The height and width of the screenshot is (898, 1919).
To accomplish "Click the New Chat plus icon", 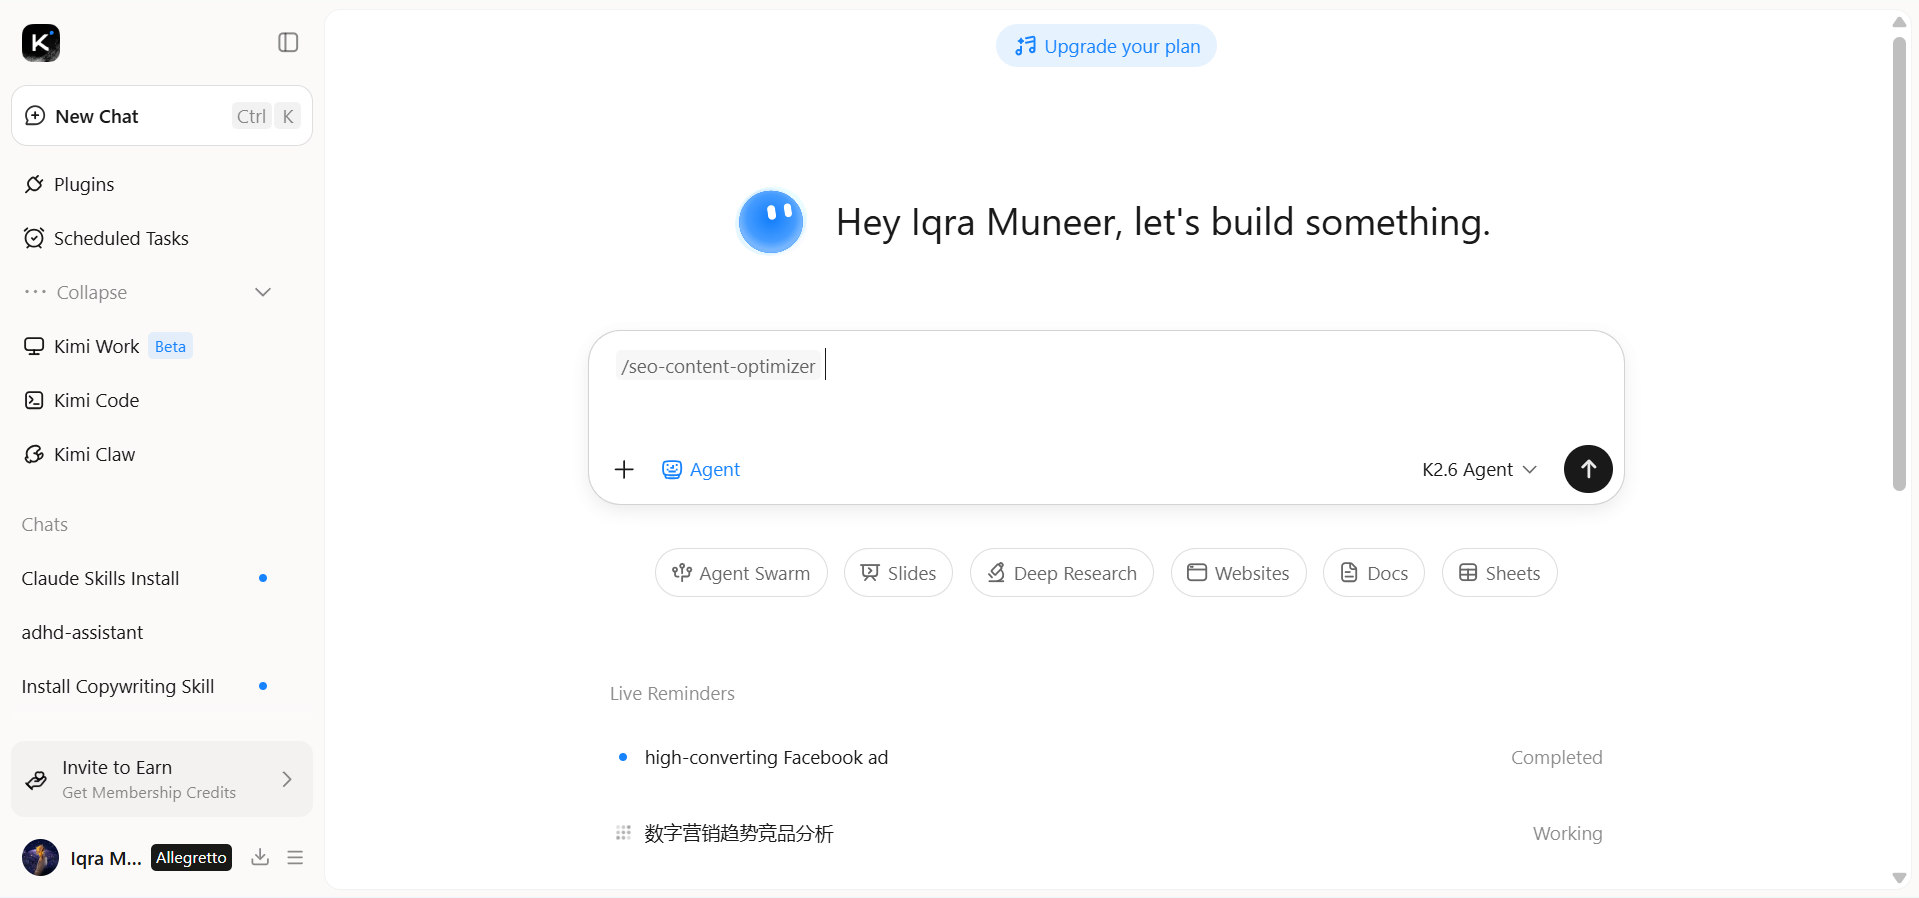I will (x=35, y=116).
